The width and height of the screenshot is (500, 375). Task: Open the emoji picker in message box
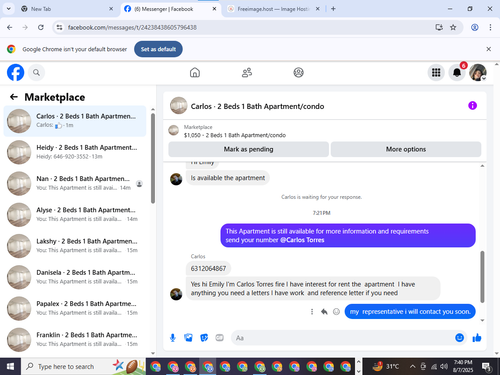pos(459,338)
